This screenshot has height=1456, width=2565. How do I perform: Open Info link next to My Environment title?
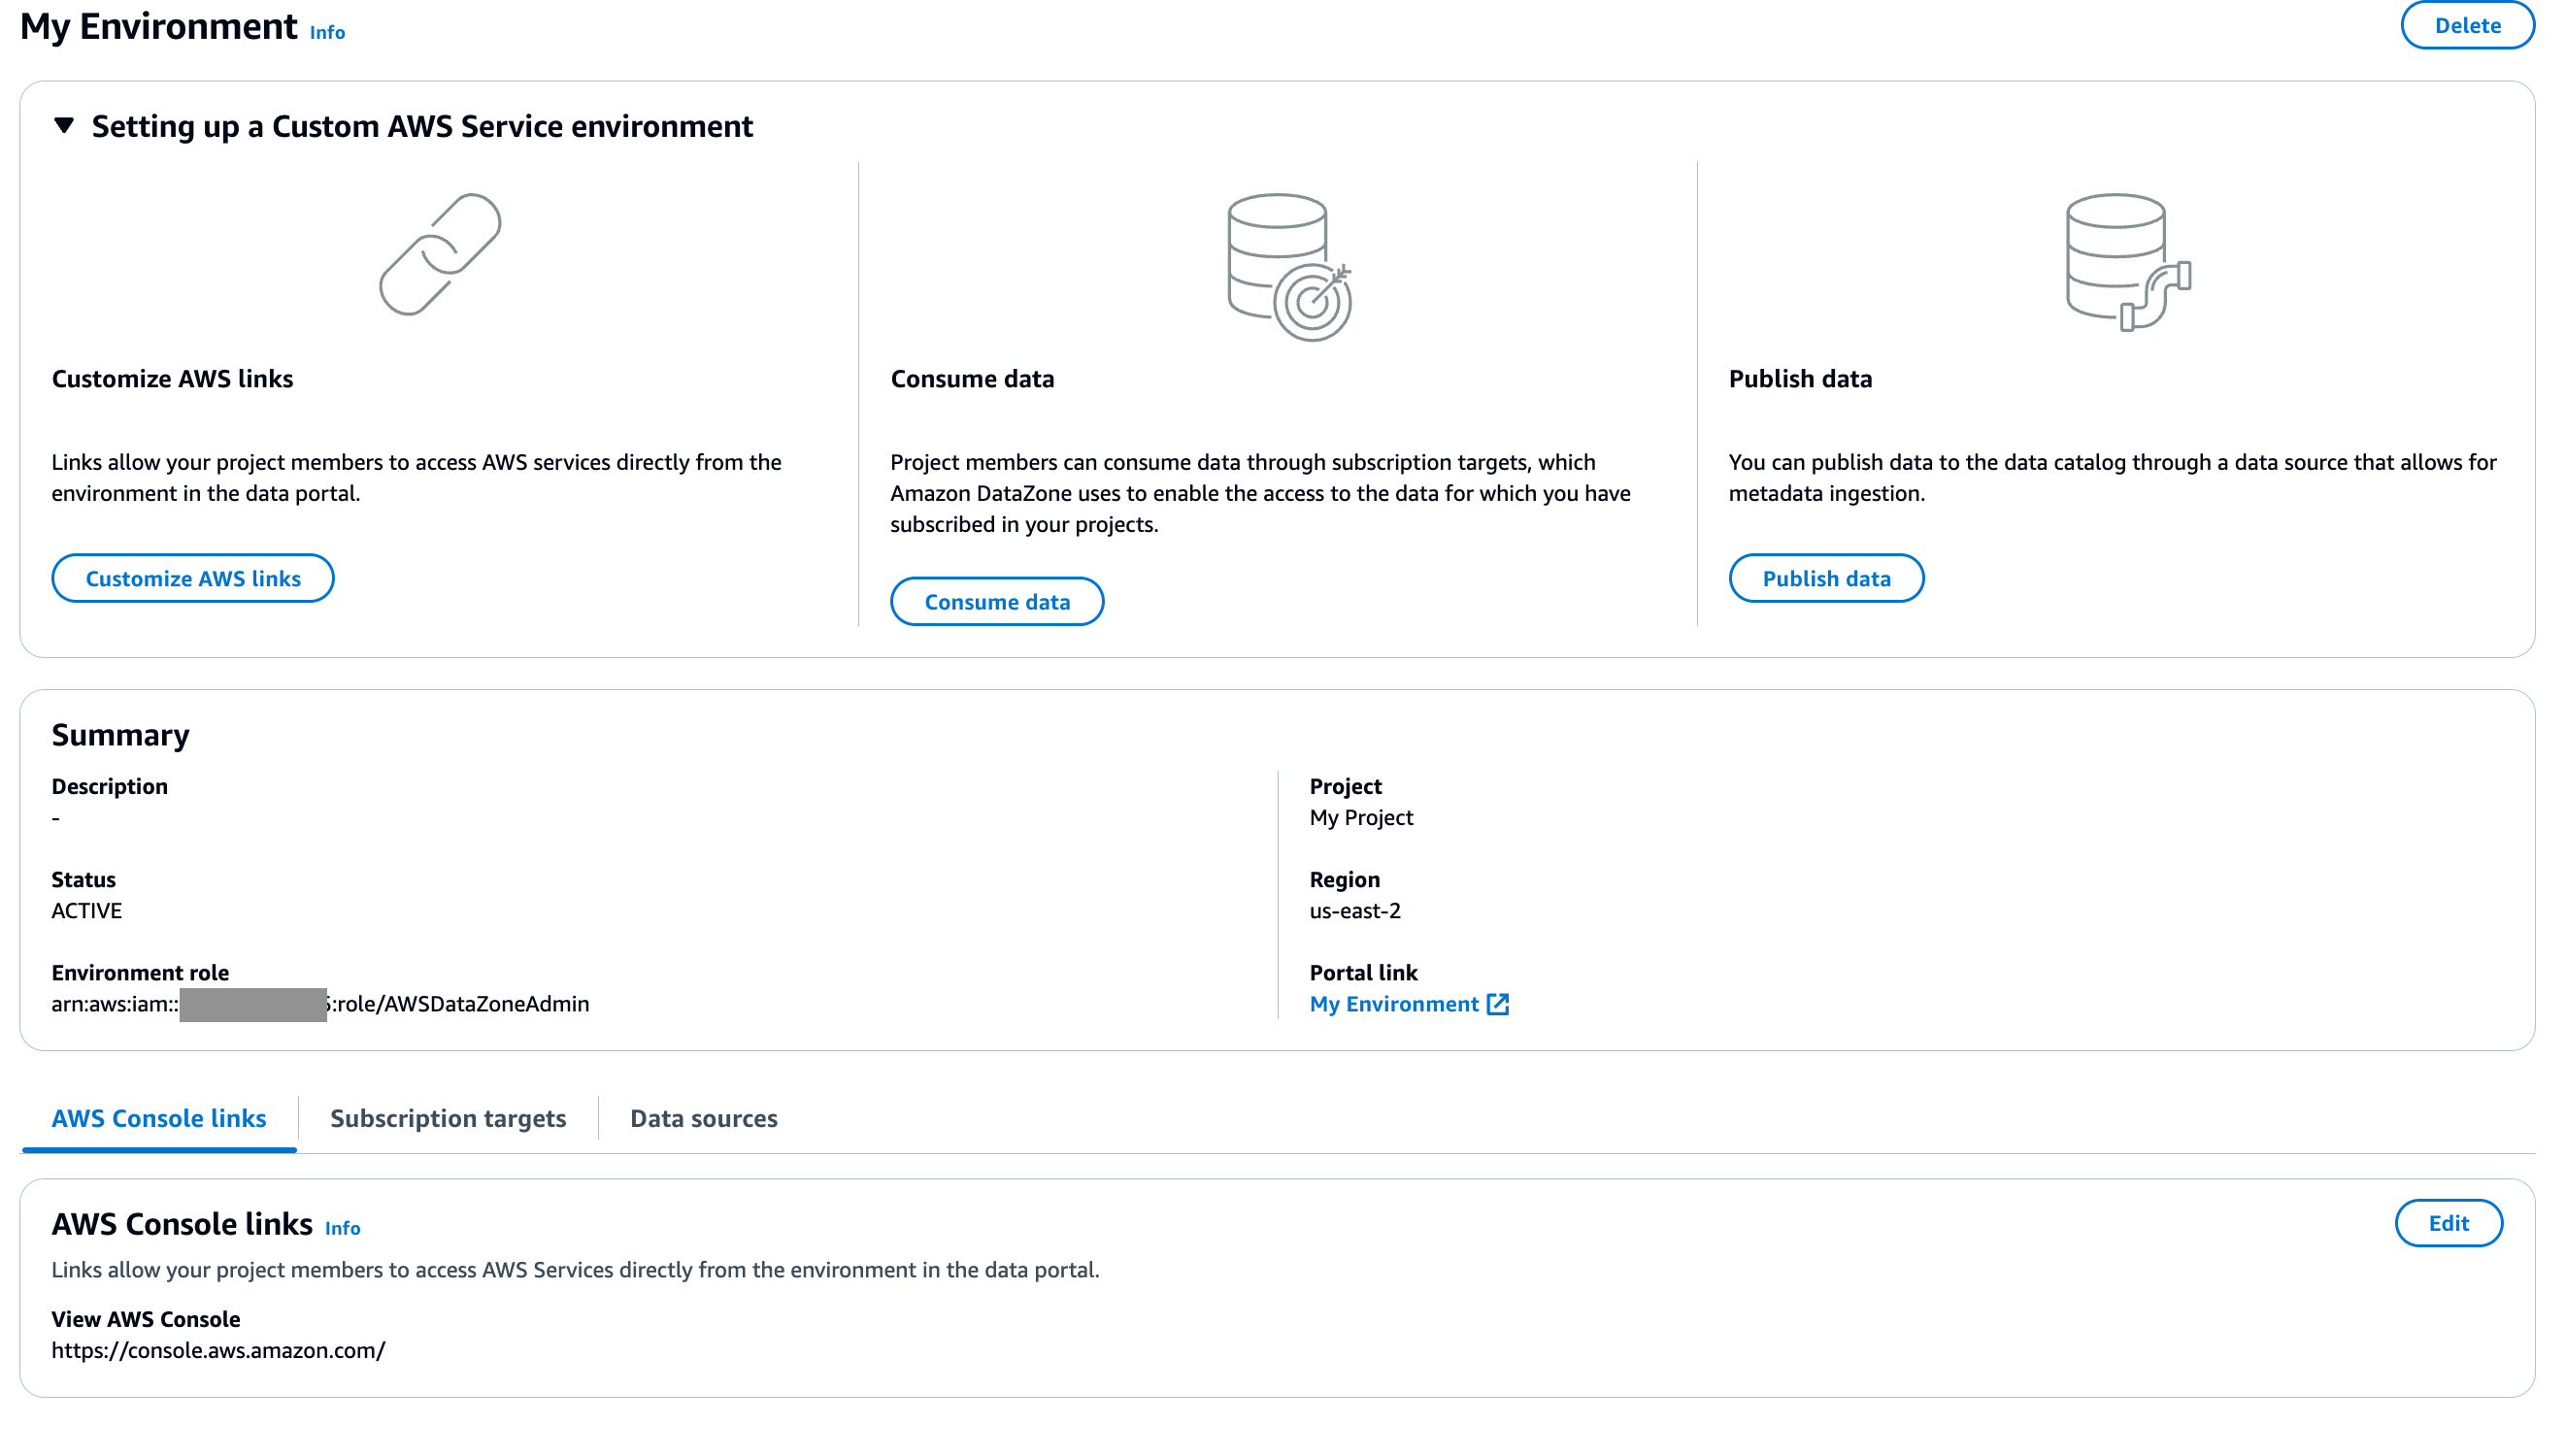coord(327,32)
